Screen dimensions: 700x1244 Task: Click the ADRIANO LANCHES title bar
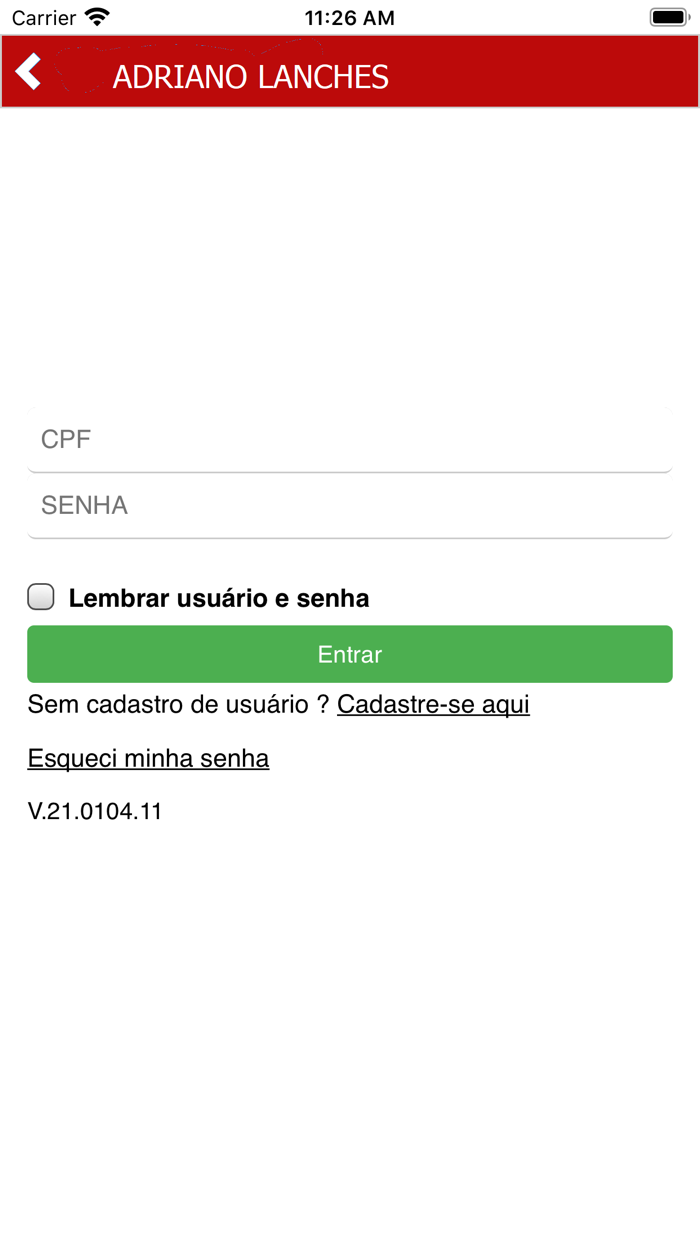click(x=249, y=75)
